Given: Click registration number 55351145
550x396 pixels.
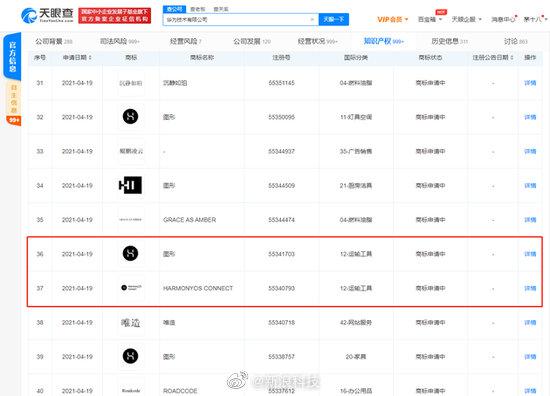Looking at the screenshot, I should point(282,83).
